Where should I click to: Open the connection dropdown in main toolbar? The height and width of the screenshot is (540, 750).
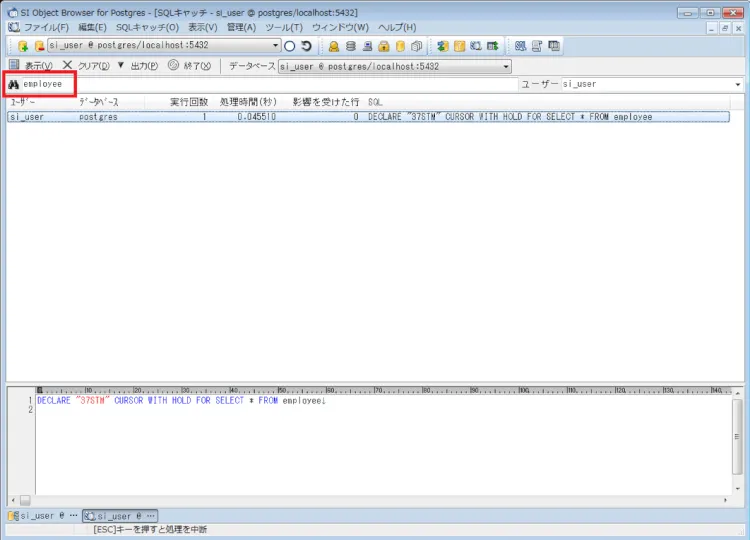point(276,45)
